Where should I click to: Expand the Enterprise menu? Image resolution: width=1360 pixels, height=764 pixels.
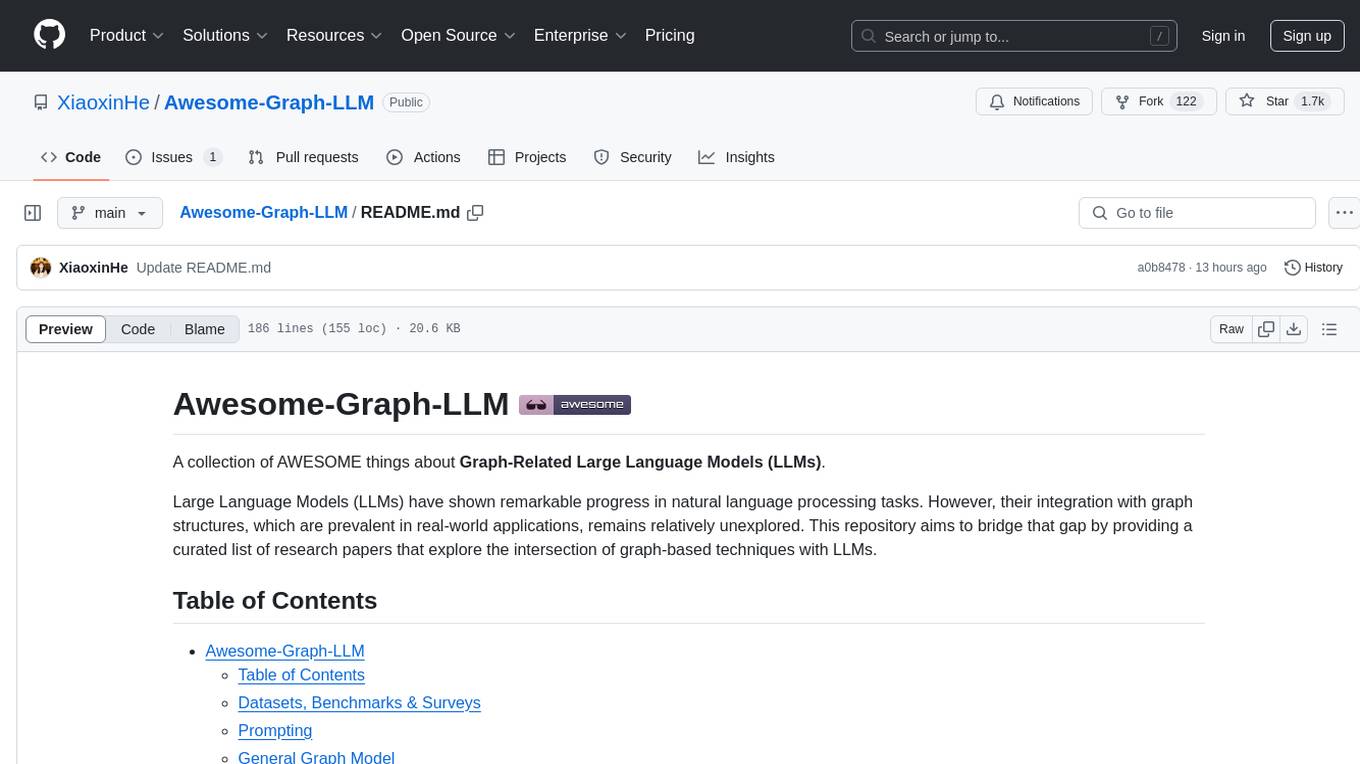click(580, 35)
